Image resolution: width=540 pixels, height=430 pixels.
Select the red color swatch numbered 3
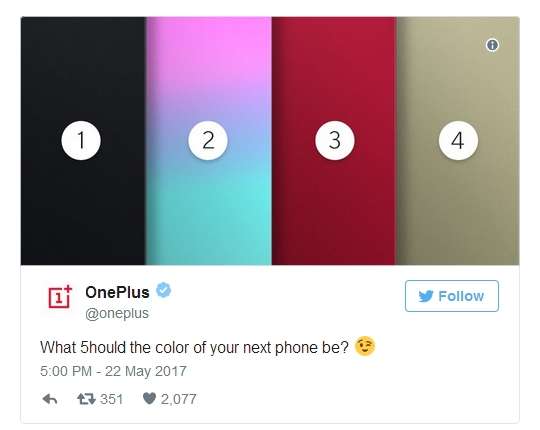(334, 141)
